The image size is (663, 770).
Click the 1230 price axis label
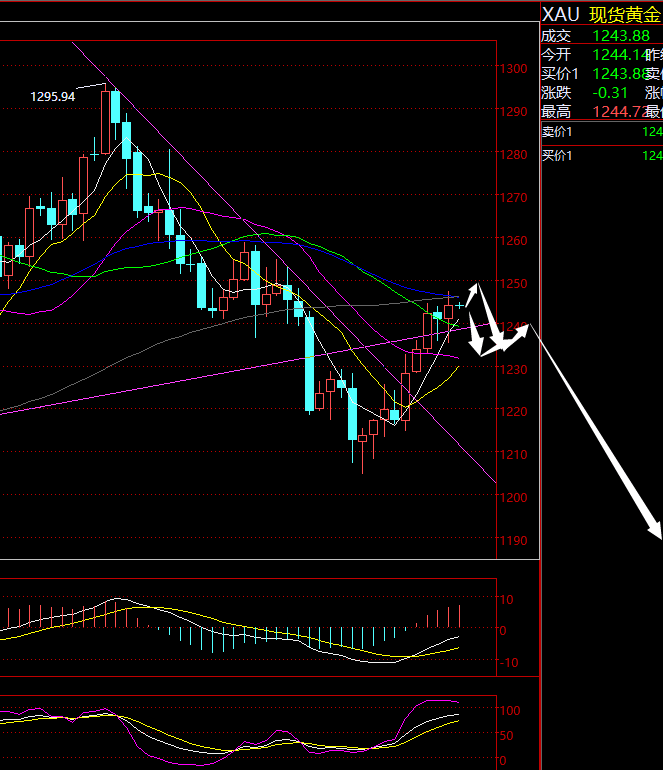tap(514, 369)
